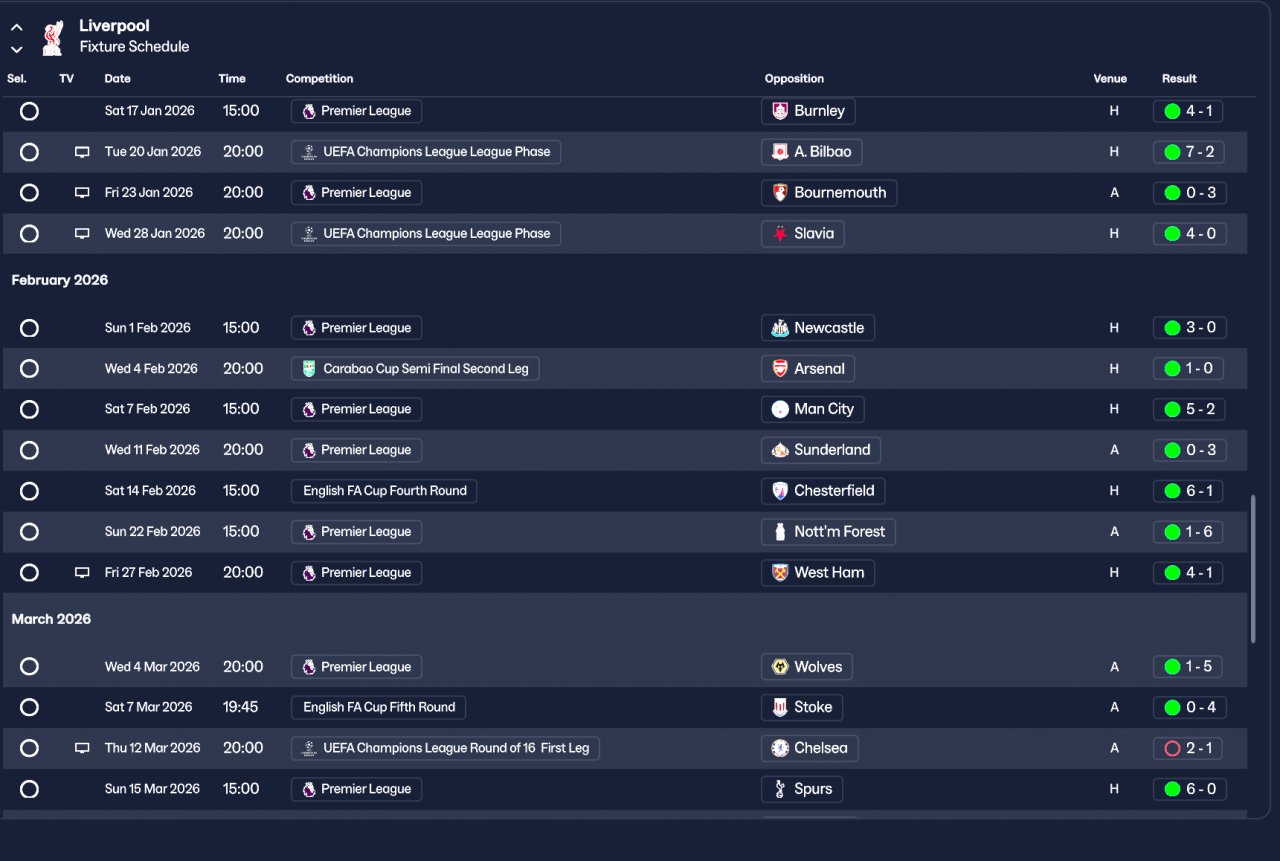Select the Man City fixture radio button
This screenshot has height=861, width=1280.
[x=29, y=409]
